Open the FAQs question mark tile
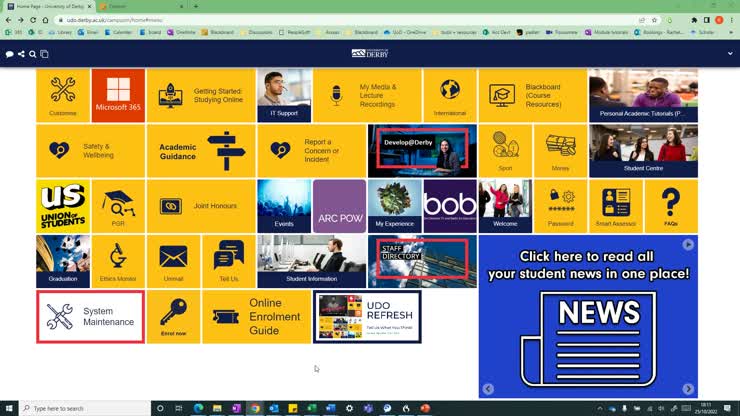The width and height of the screenshot is (740, 416). point(671,205)
